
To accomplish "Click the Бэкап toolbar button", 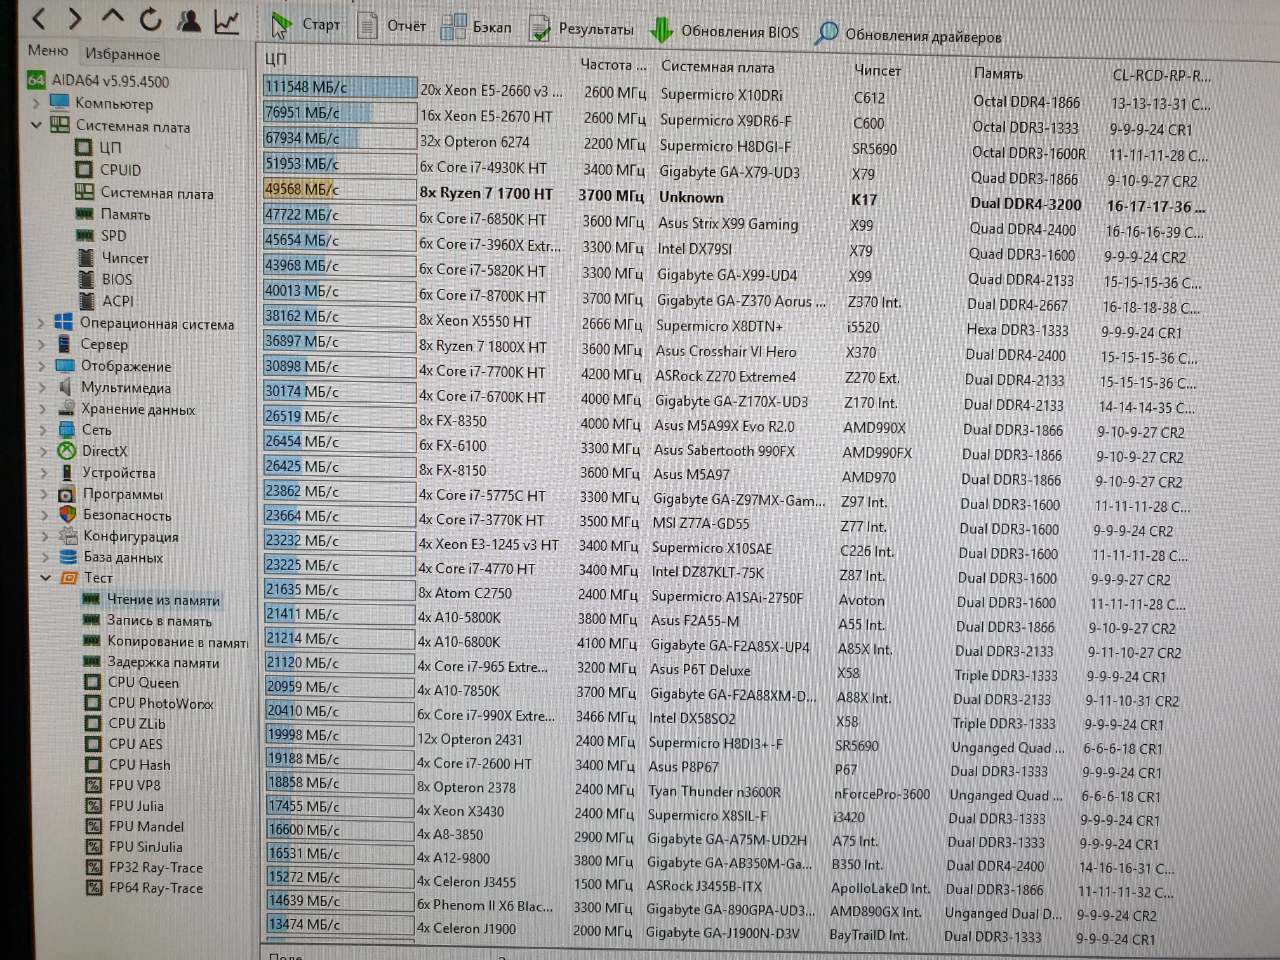I will coord(476,27).
